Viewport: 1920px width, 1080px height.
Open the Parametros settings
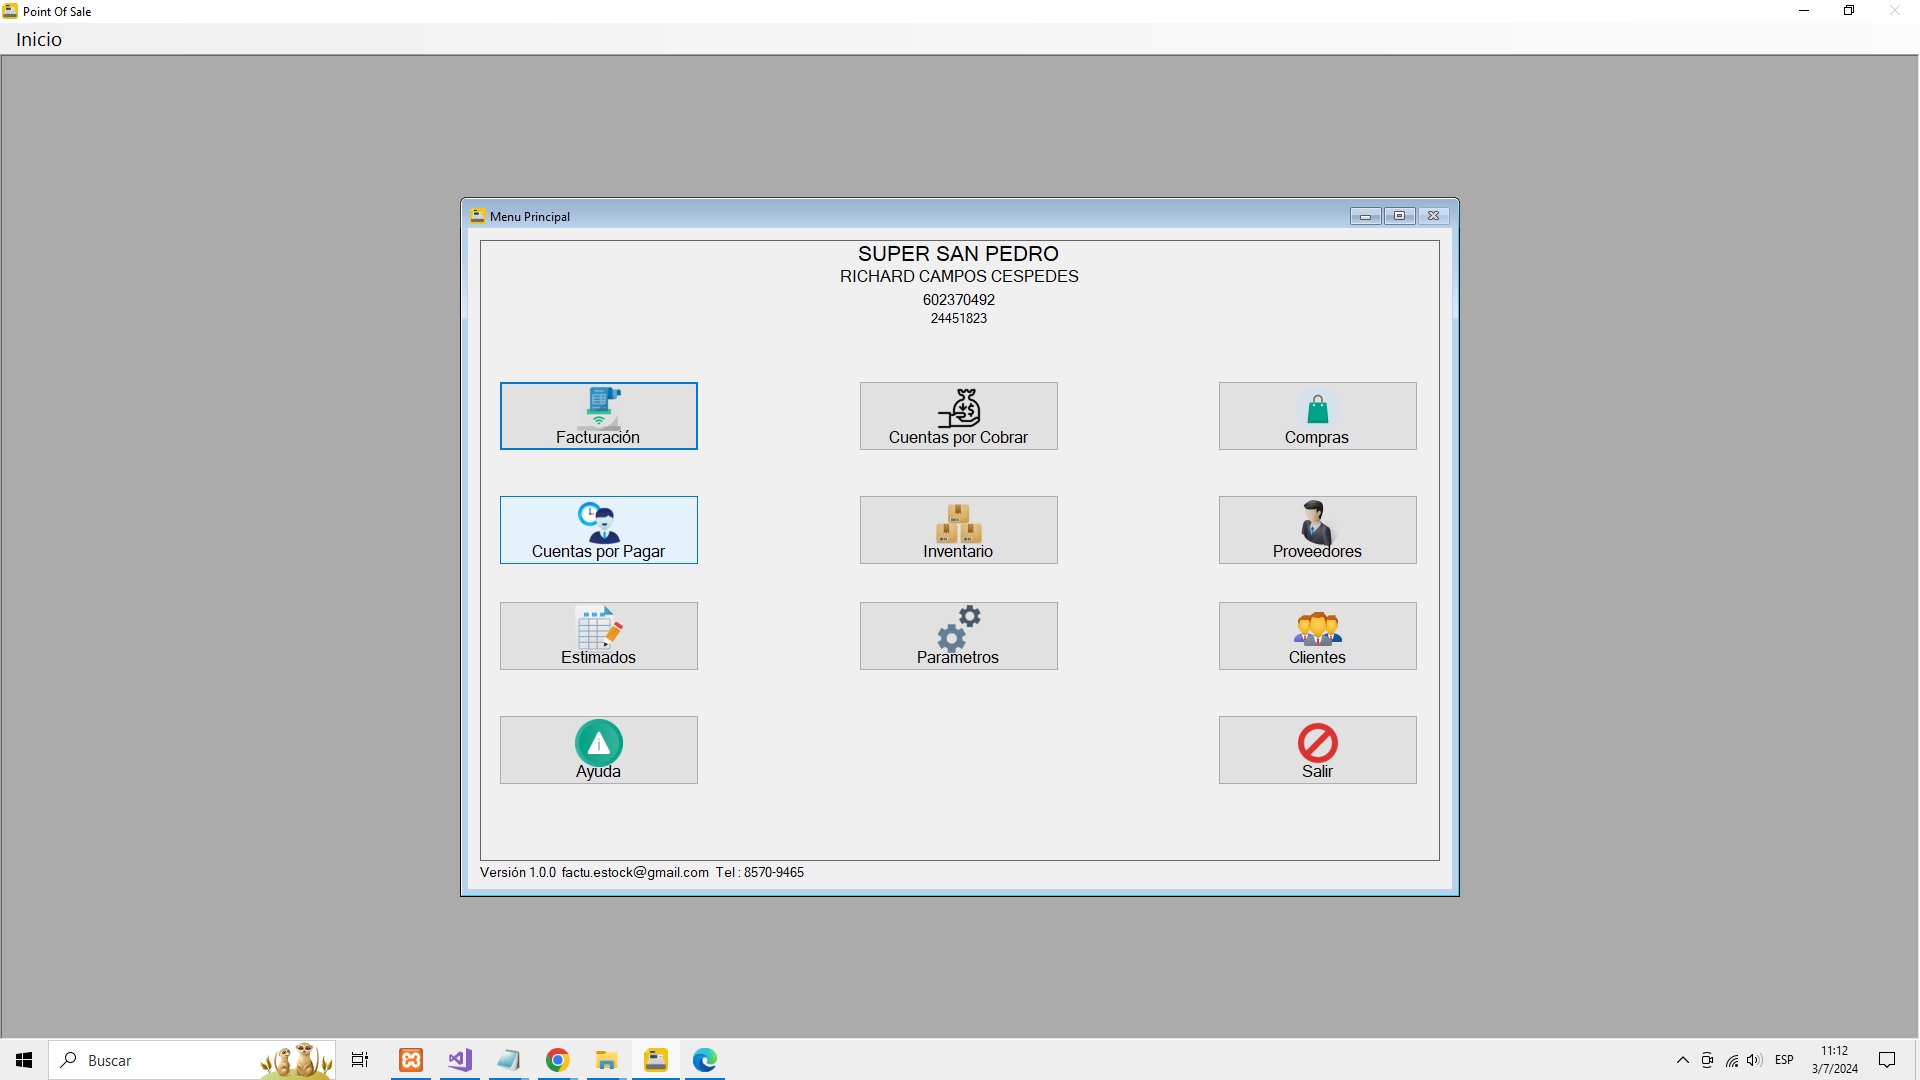(x=958, y=636)
